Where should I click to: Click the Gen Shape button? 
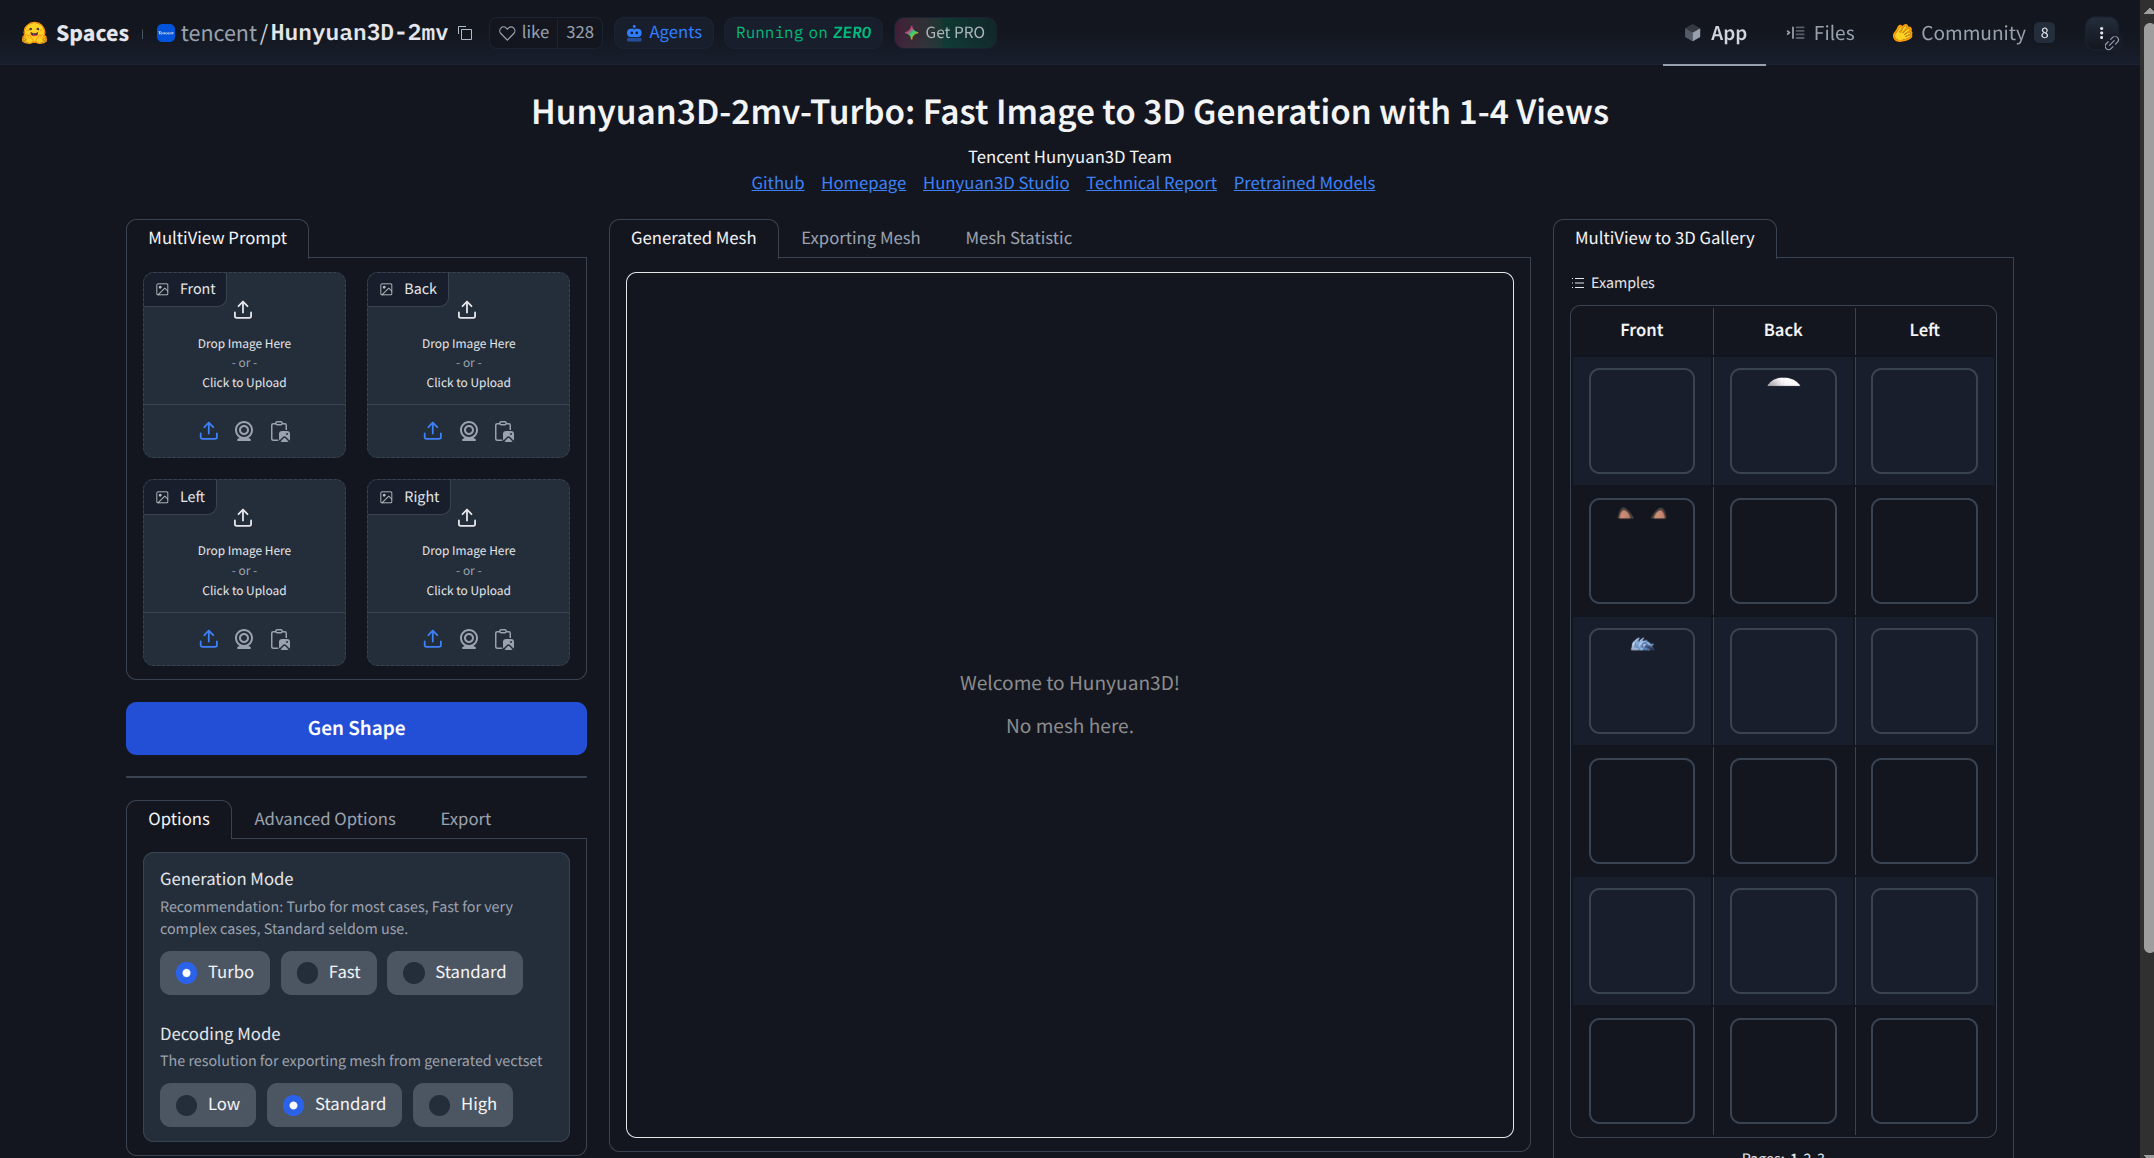[356, 728]
